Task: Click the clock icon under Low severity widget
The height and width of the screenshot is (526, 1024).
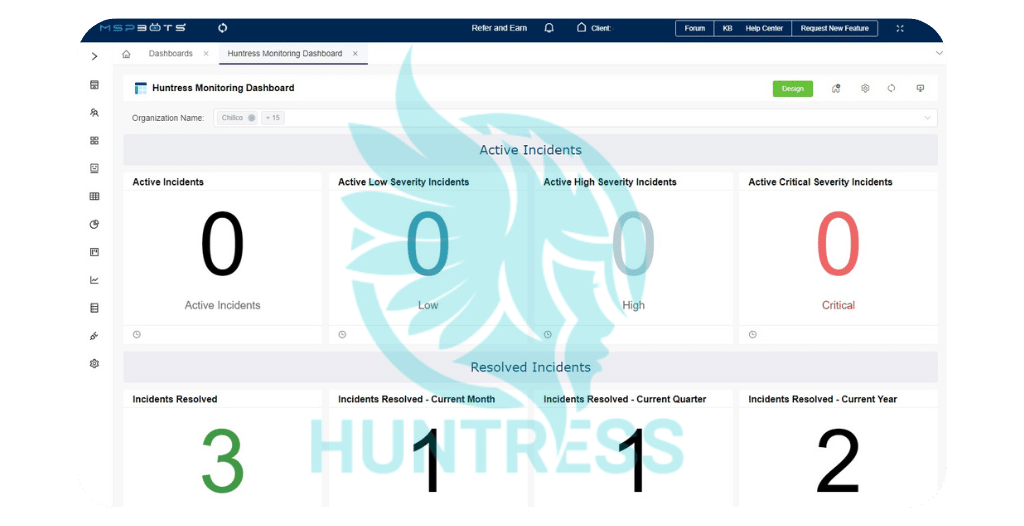Action: tap(342, 335)
